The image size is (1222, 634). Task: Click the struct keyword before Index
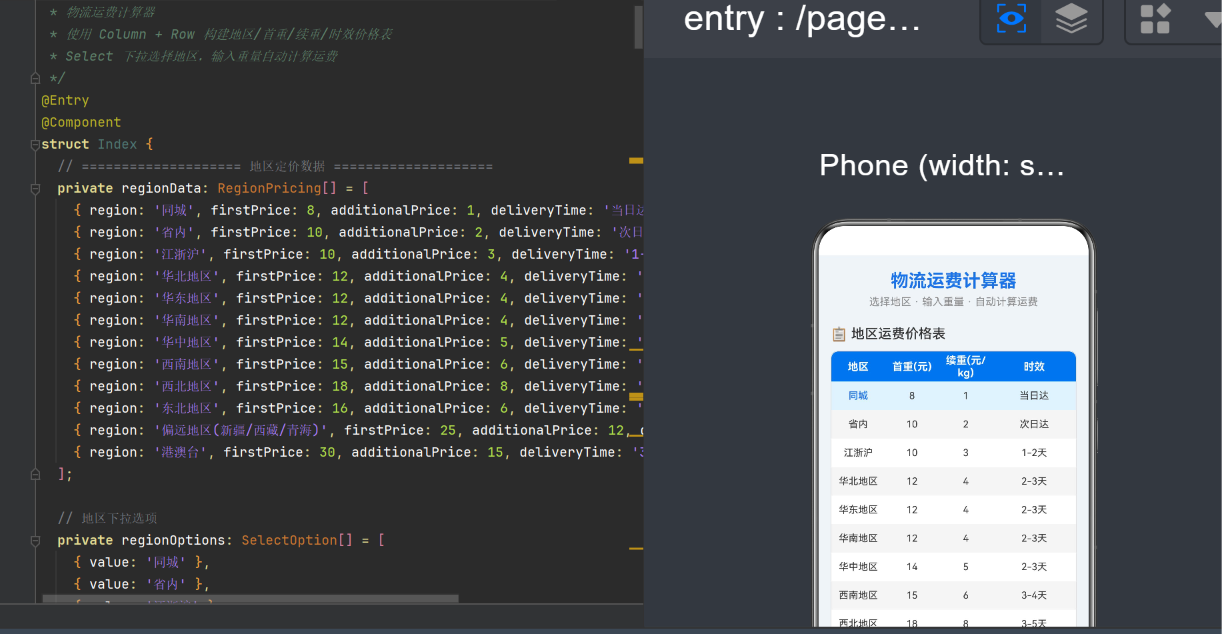(65, 145)
